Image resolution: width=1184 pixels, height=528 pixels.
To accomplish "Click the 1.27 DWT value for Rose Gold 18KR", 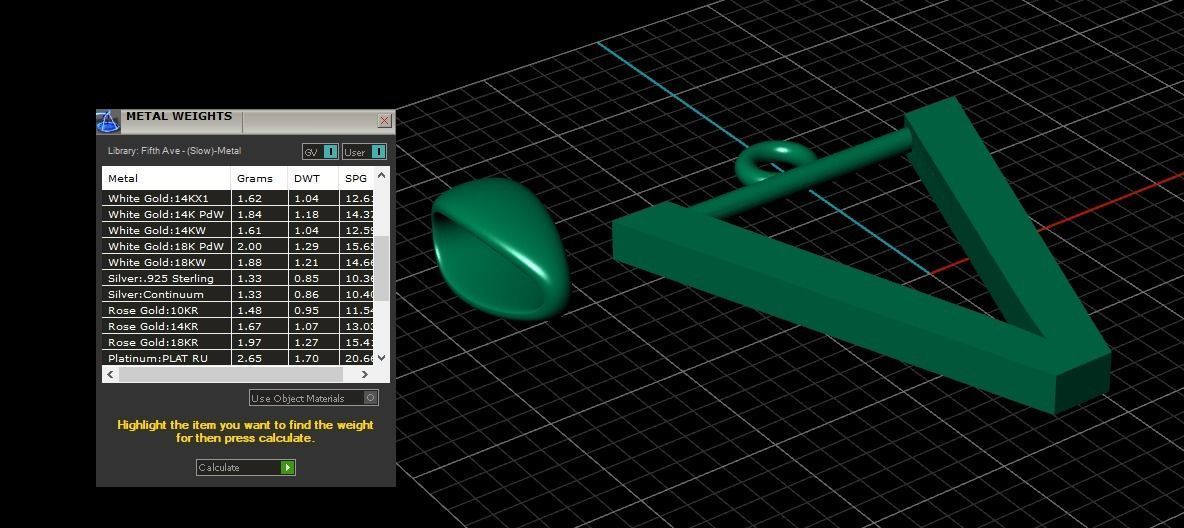I will [x=307, y=342].
